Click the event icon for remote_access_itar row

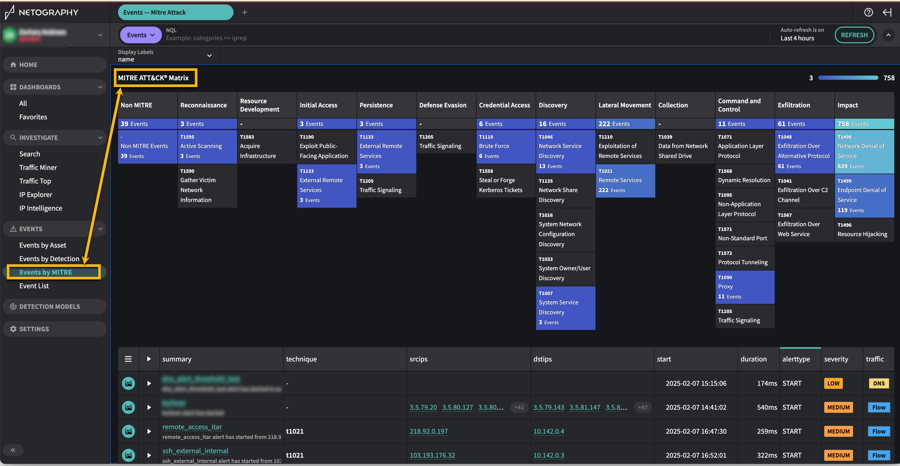[128, 431]
